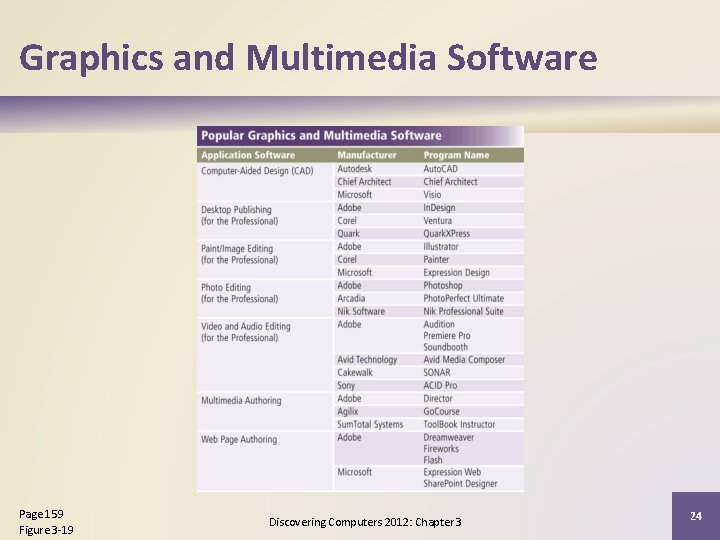
Task: Click the Visio program name
Action: pyautogui.click(x=432, y=195)
